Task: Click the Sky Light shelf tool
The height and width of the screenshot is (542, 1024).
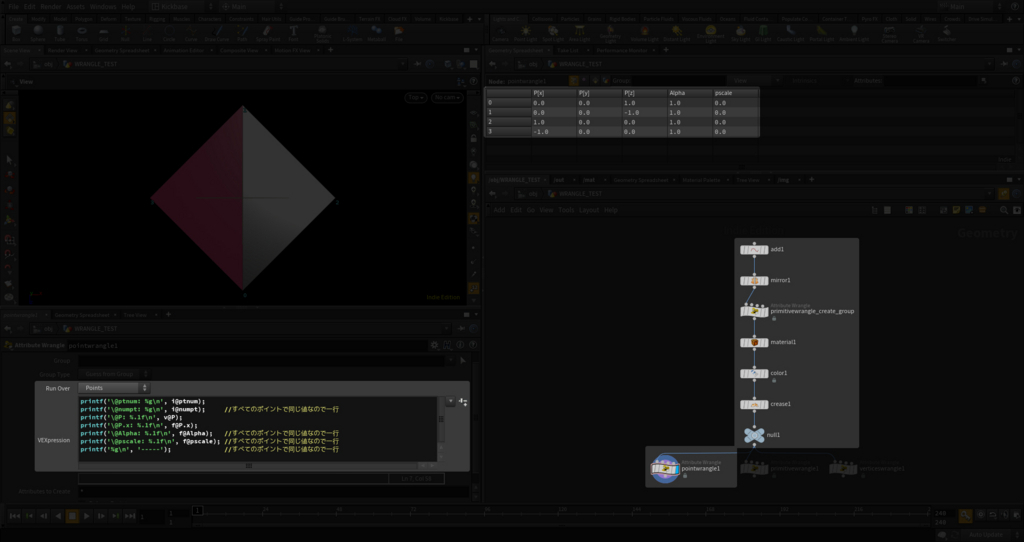Action: click(x=741, y=33)
